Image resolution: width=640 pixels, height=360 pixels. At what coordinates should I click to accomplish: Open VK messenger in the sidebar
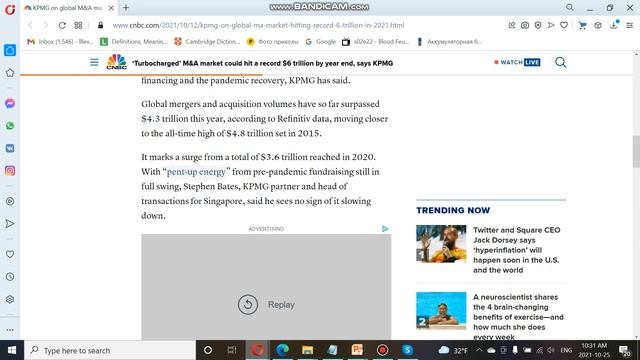coord(10,148)
